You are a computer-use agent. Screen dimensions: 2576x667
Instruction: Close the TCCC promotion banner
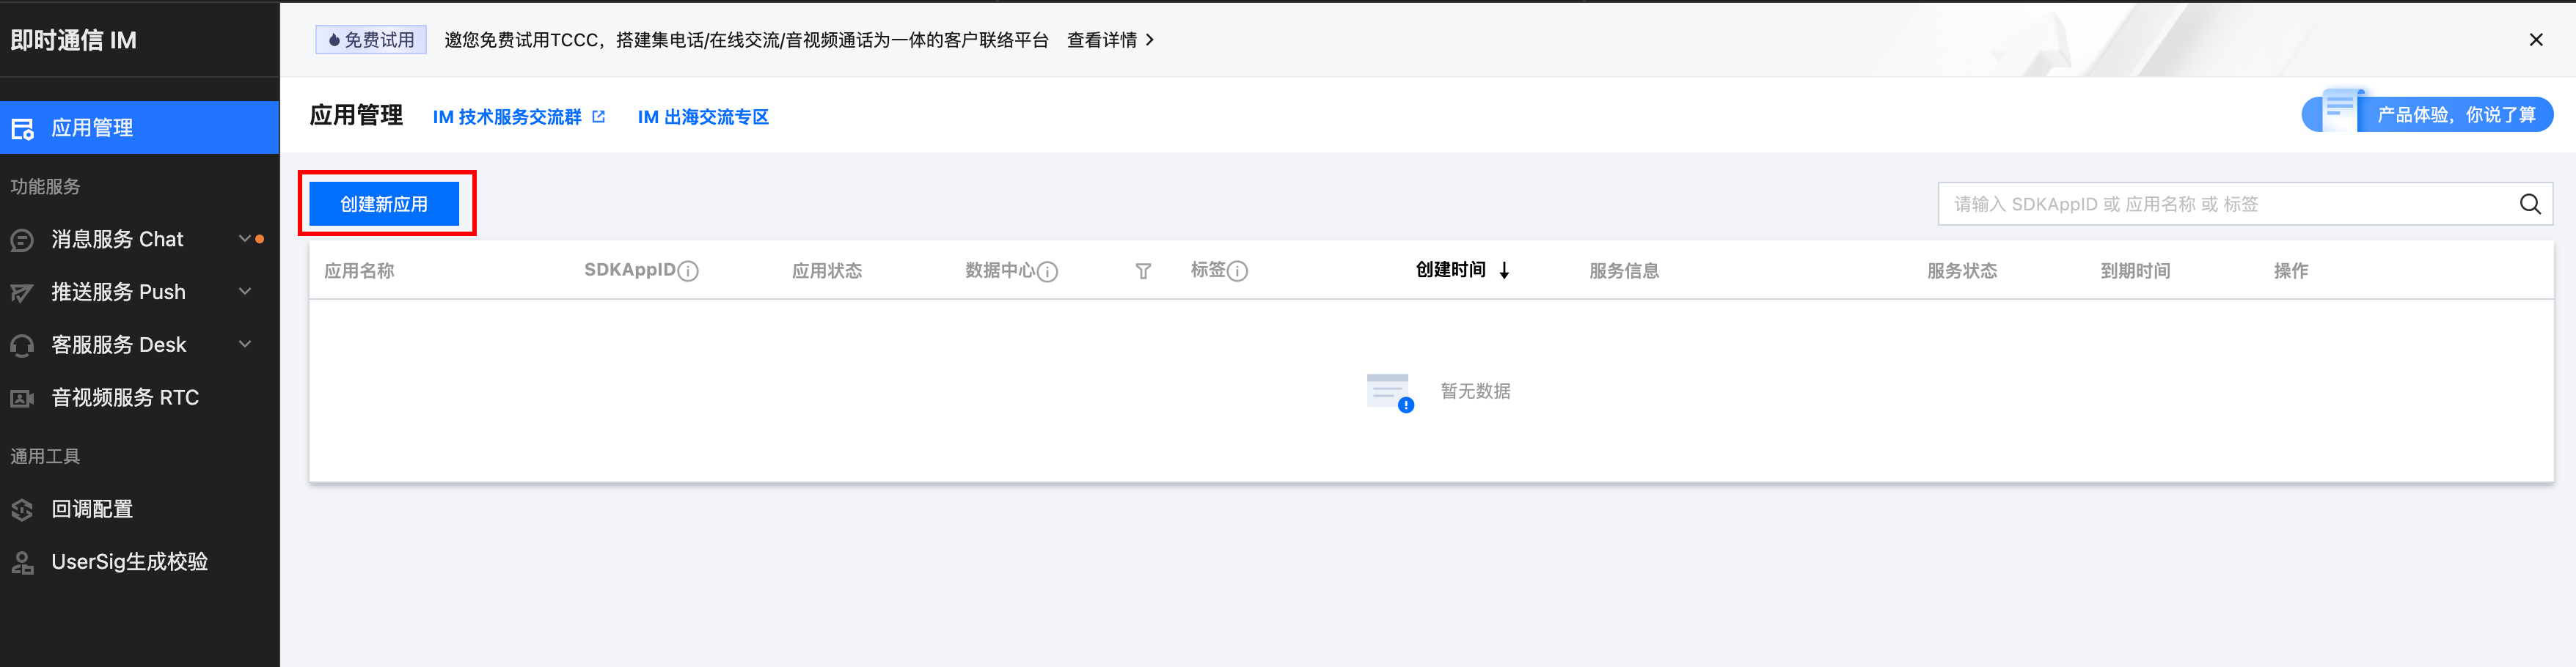tap(2536, 40)
